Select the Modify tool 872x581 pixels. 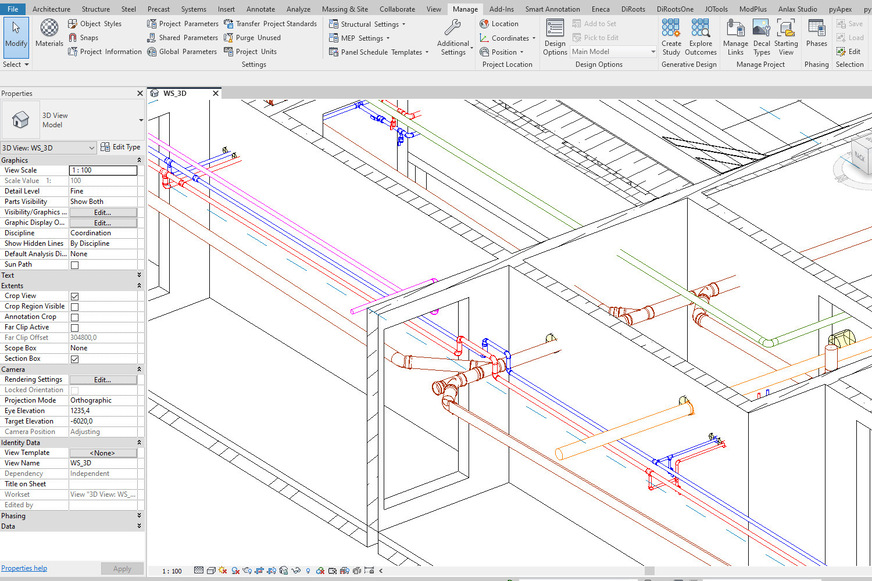pos(15,34)
